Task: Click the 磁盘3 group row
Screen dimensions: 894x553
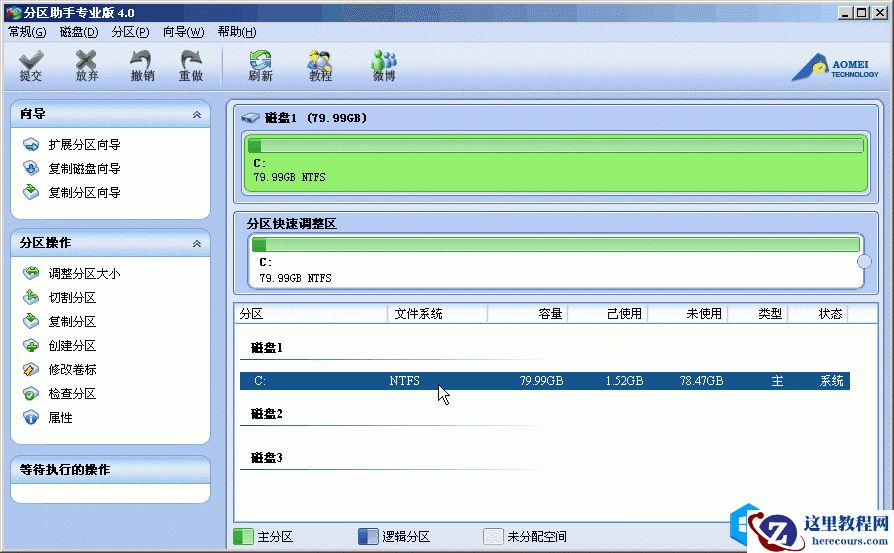Action: coord(267,458)
